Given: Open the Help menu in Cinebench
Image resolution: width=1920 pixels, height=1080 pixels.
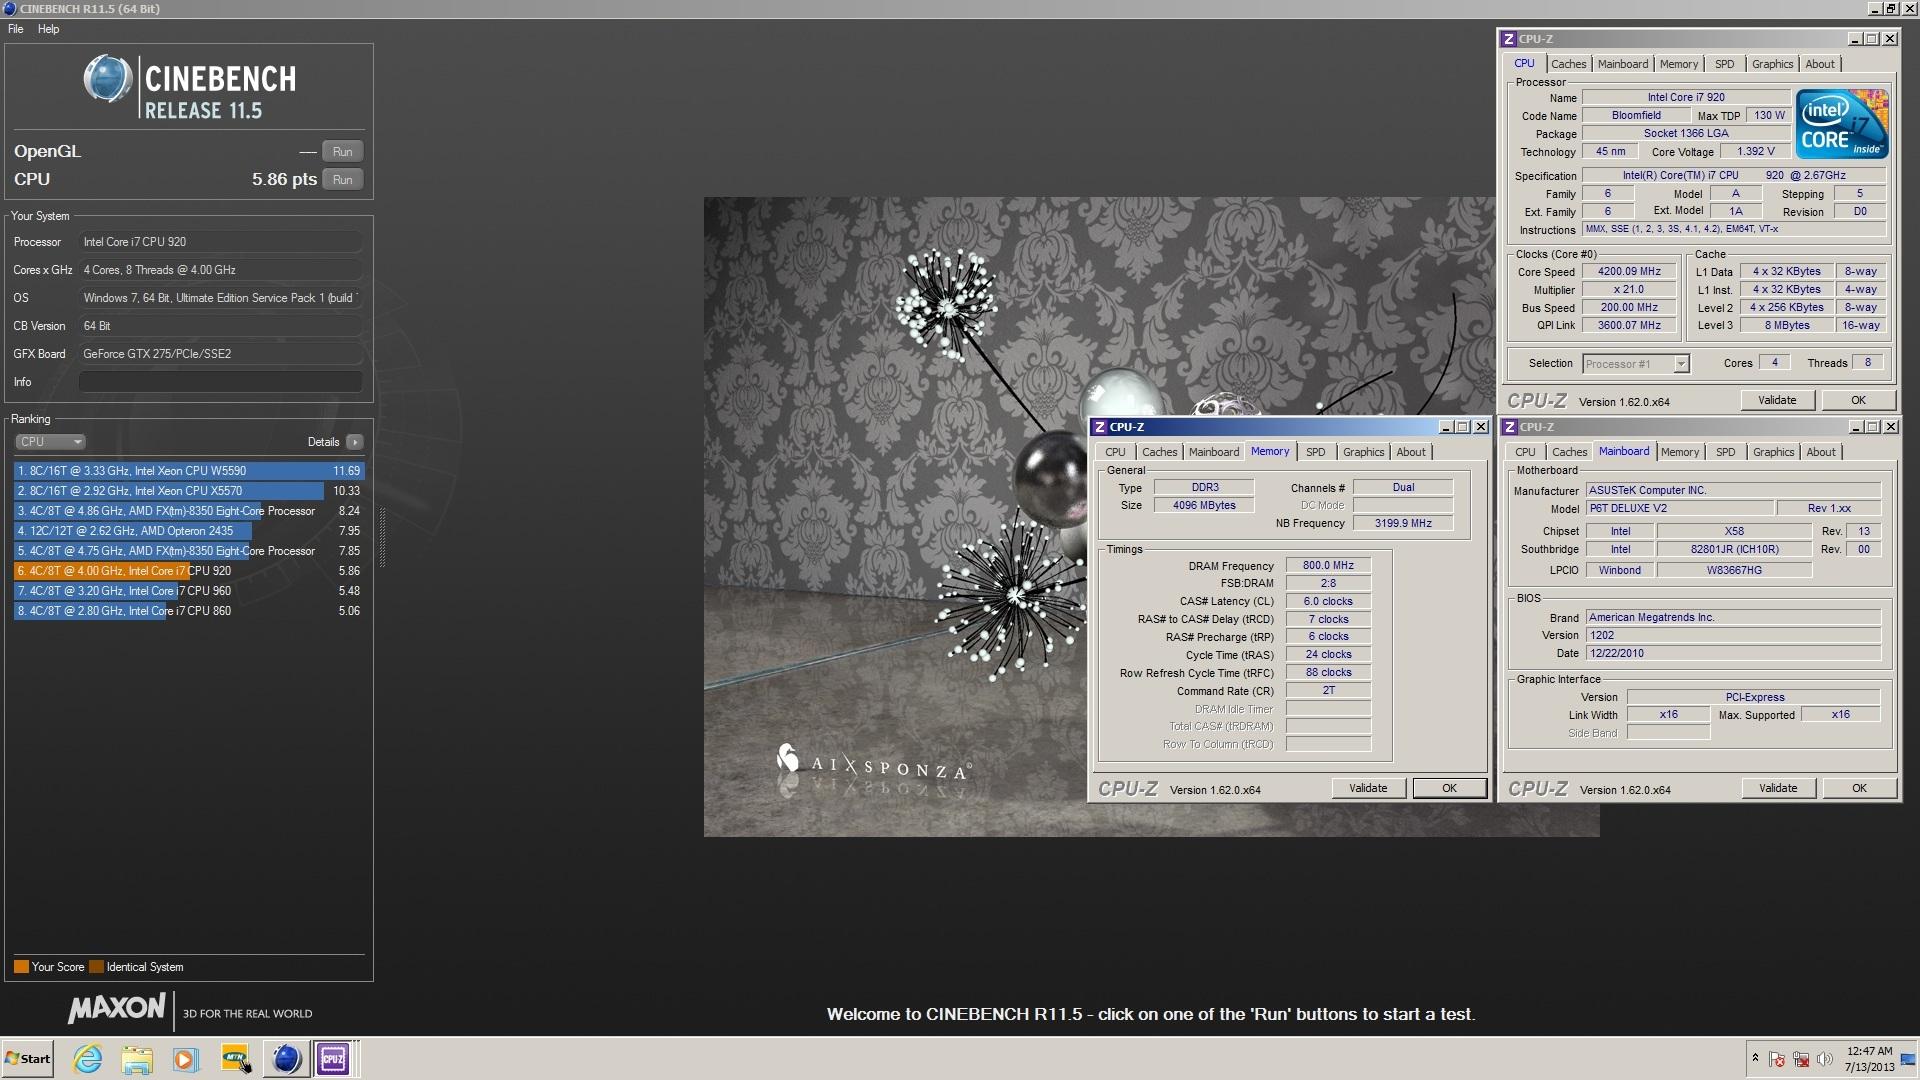Looking at the screenshot, I should point(48,29).
